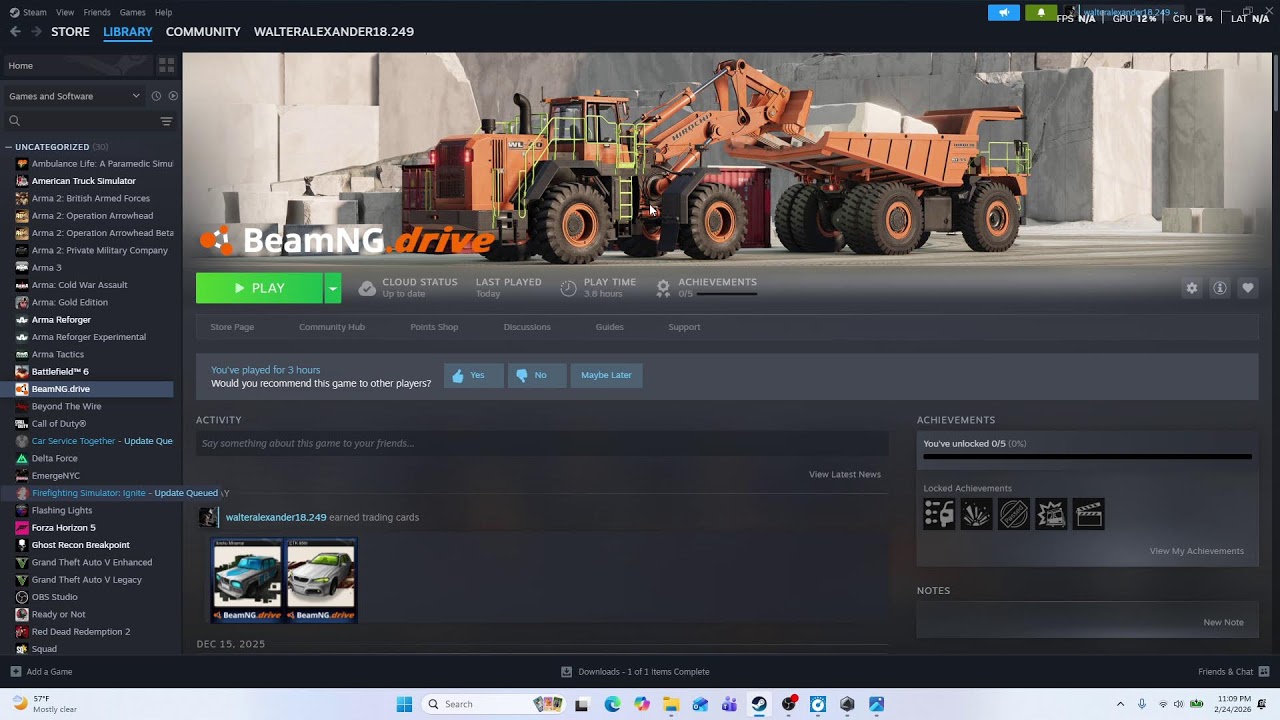The width and height of the screenshot is (1280, 720).
Task: Select third locked achievement striped circle icon
Action: click(1014, 514)
